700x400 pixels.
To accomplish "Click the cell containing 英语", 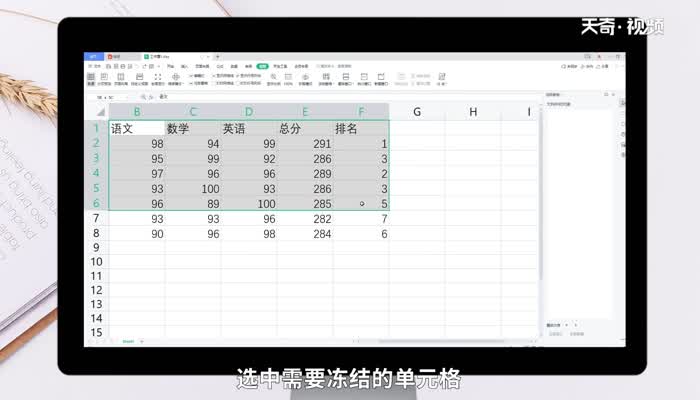I will click(249, 129).
